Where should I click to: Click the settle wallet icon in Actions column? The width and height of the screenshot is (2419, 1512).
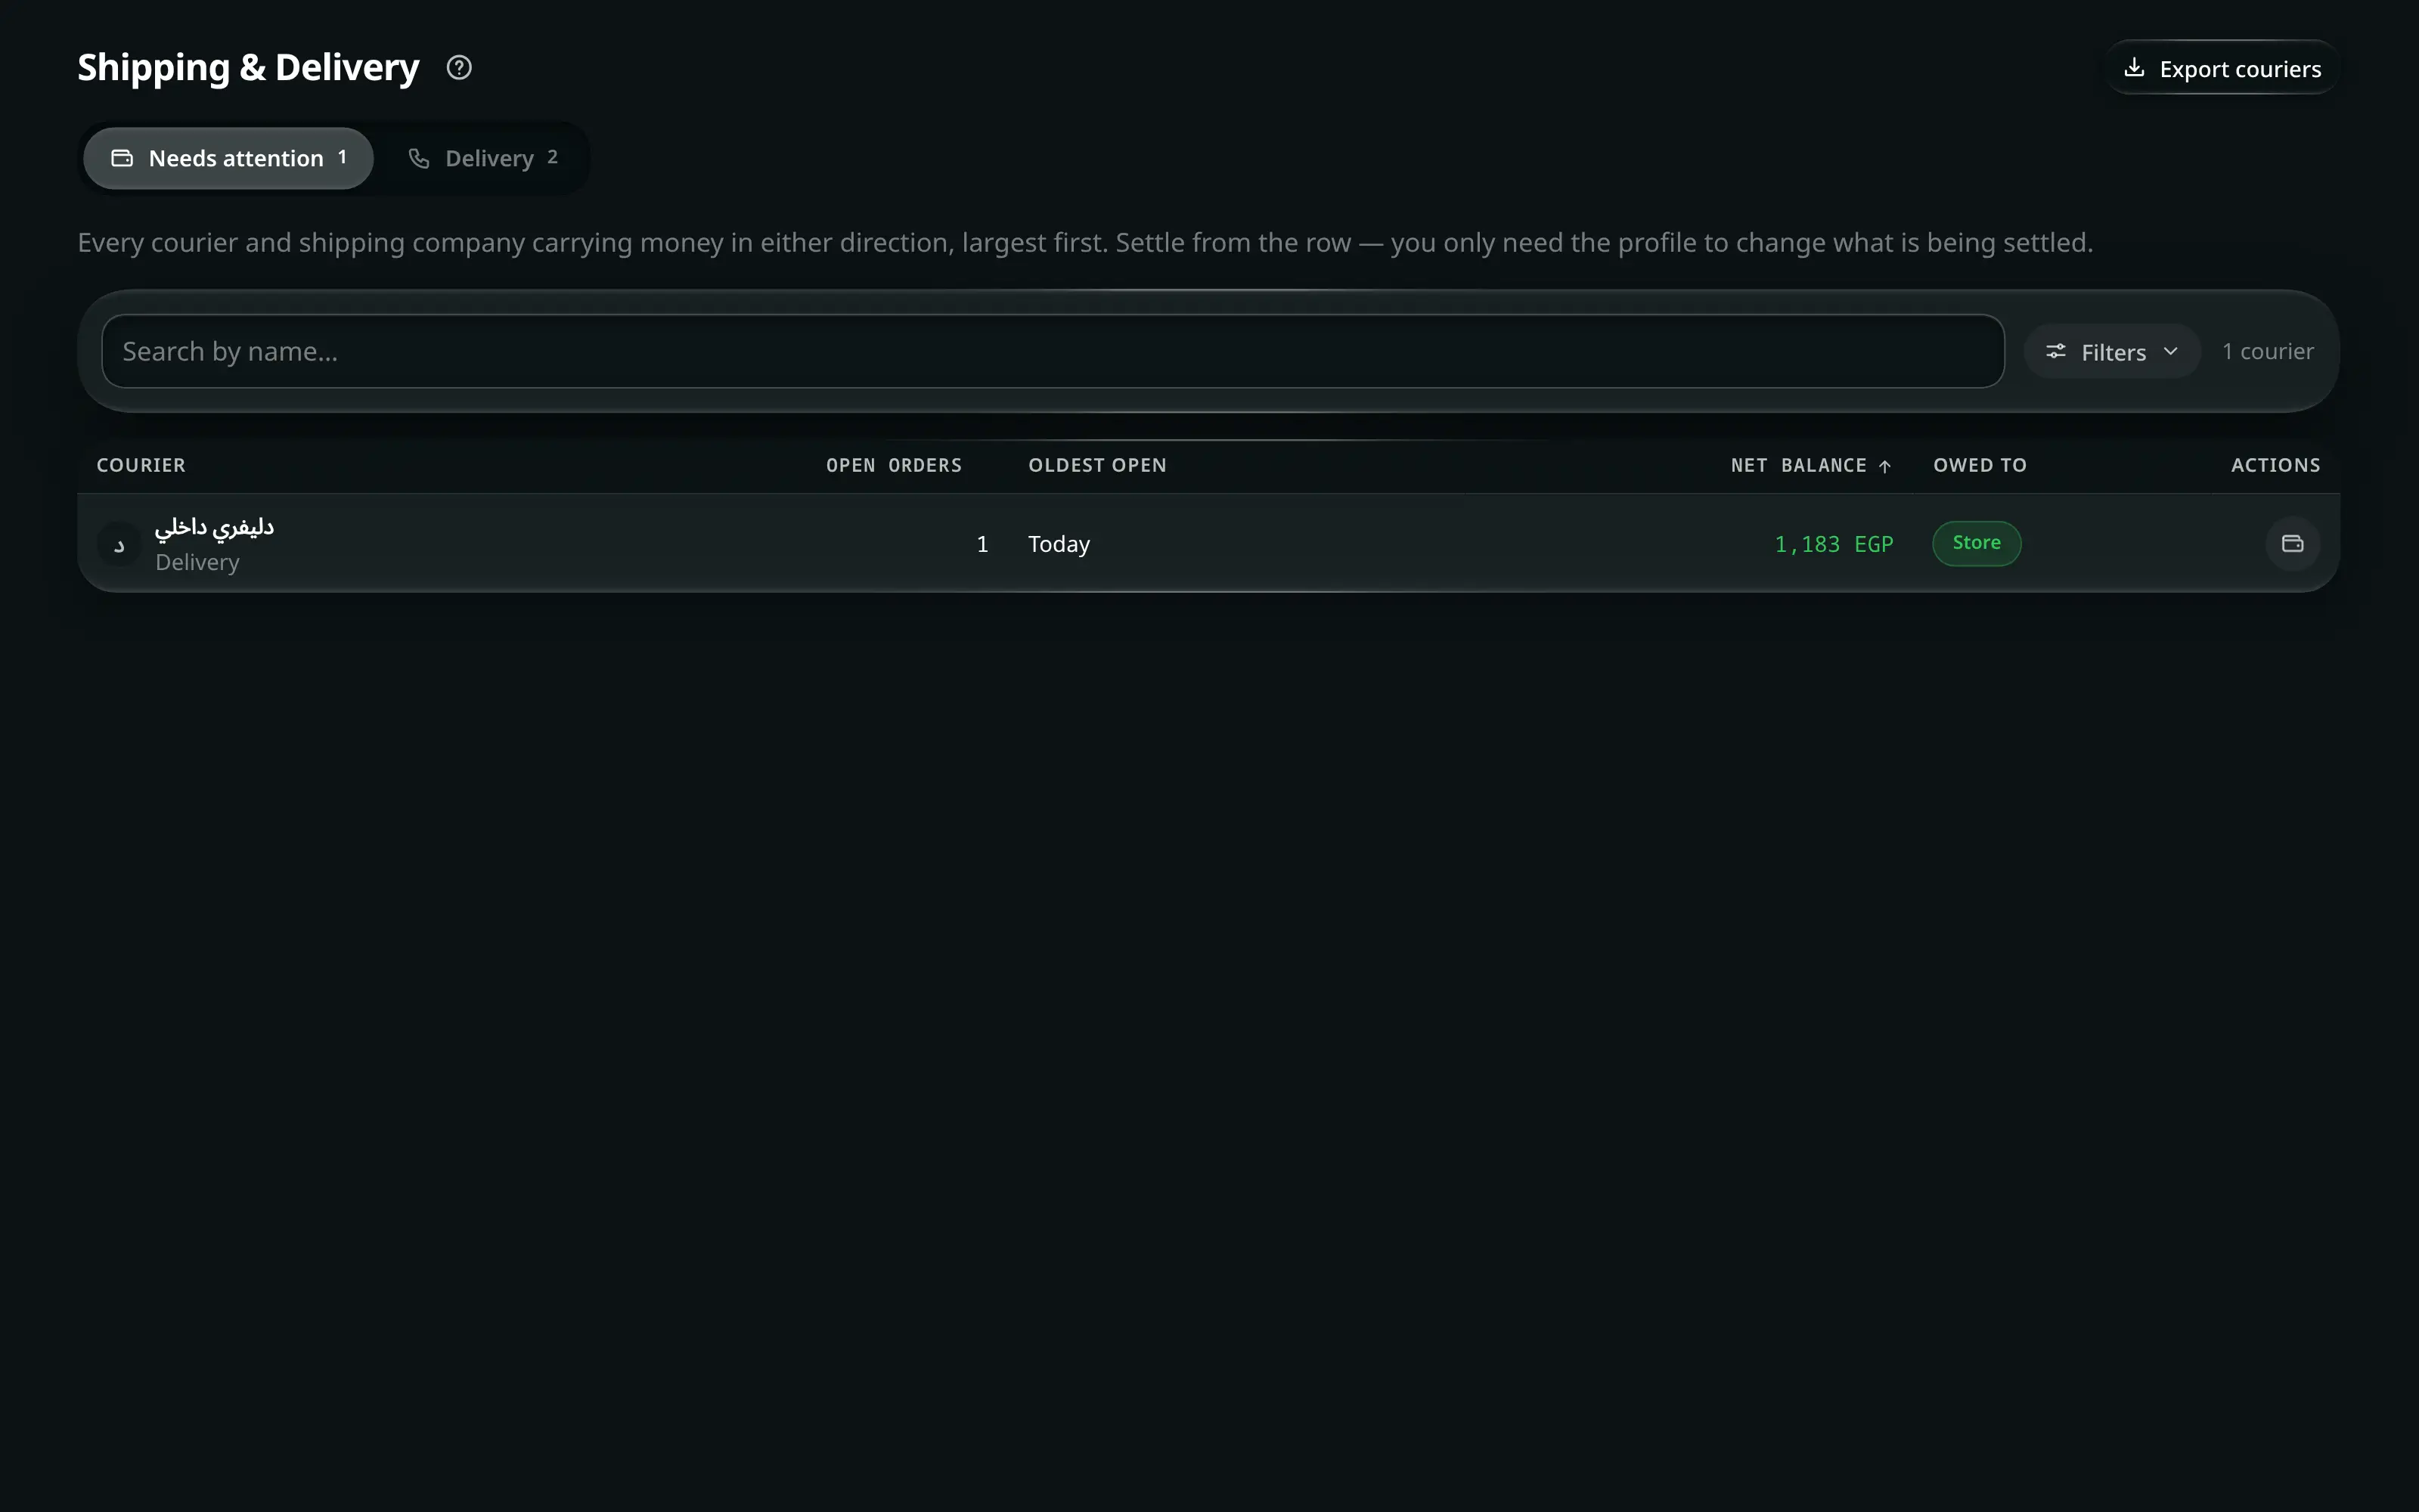tap(2292, 543)
